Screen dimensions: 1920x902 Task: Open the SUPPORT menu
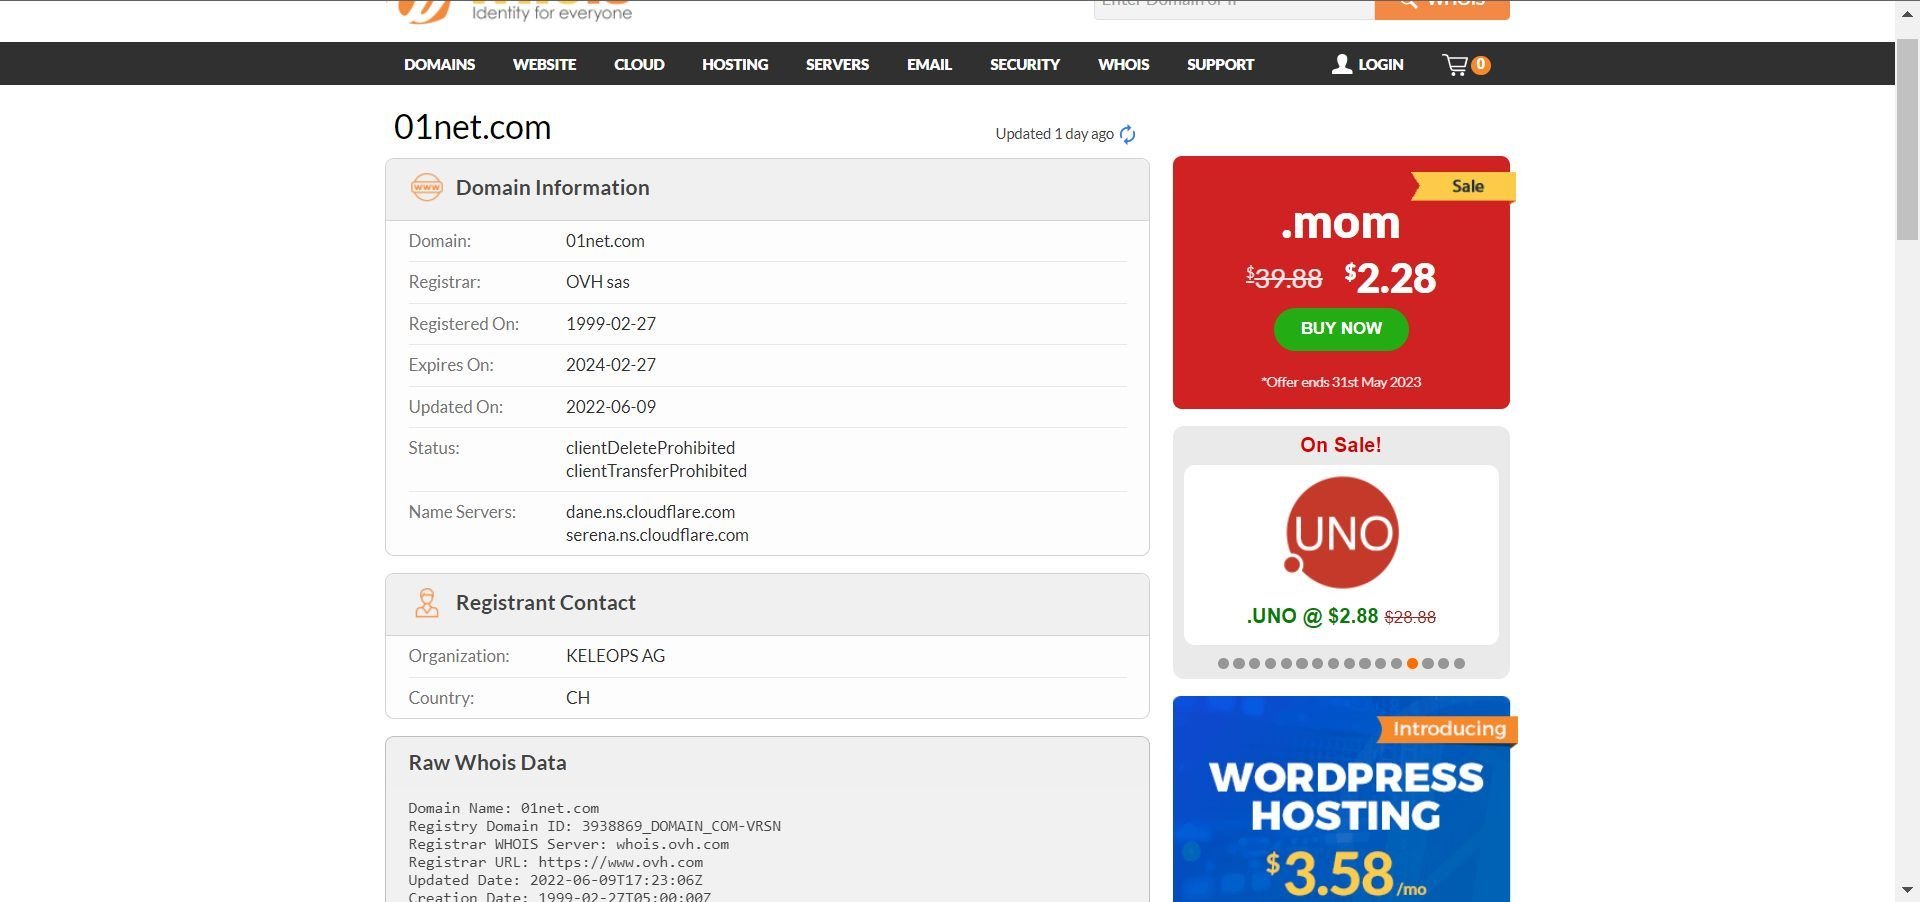[x=1220, y=64]
